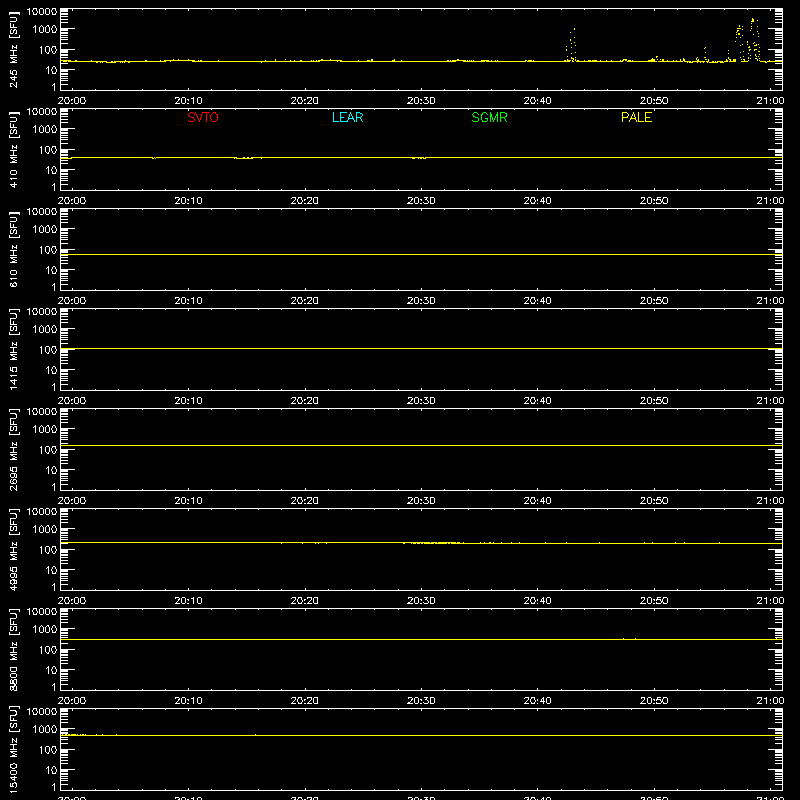
Task: Select the 245 MHz [SFU] axis label
Action: tap(13, 49)
